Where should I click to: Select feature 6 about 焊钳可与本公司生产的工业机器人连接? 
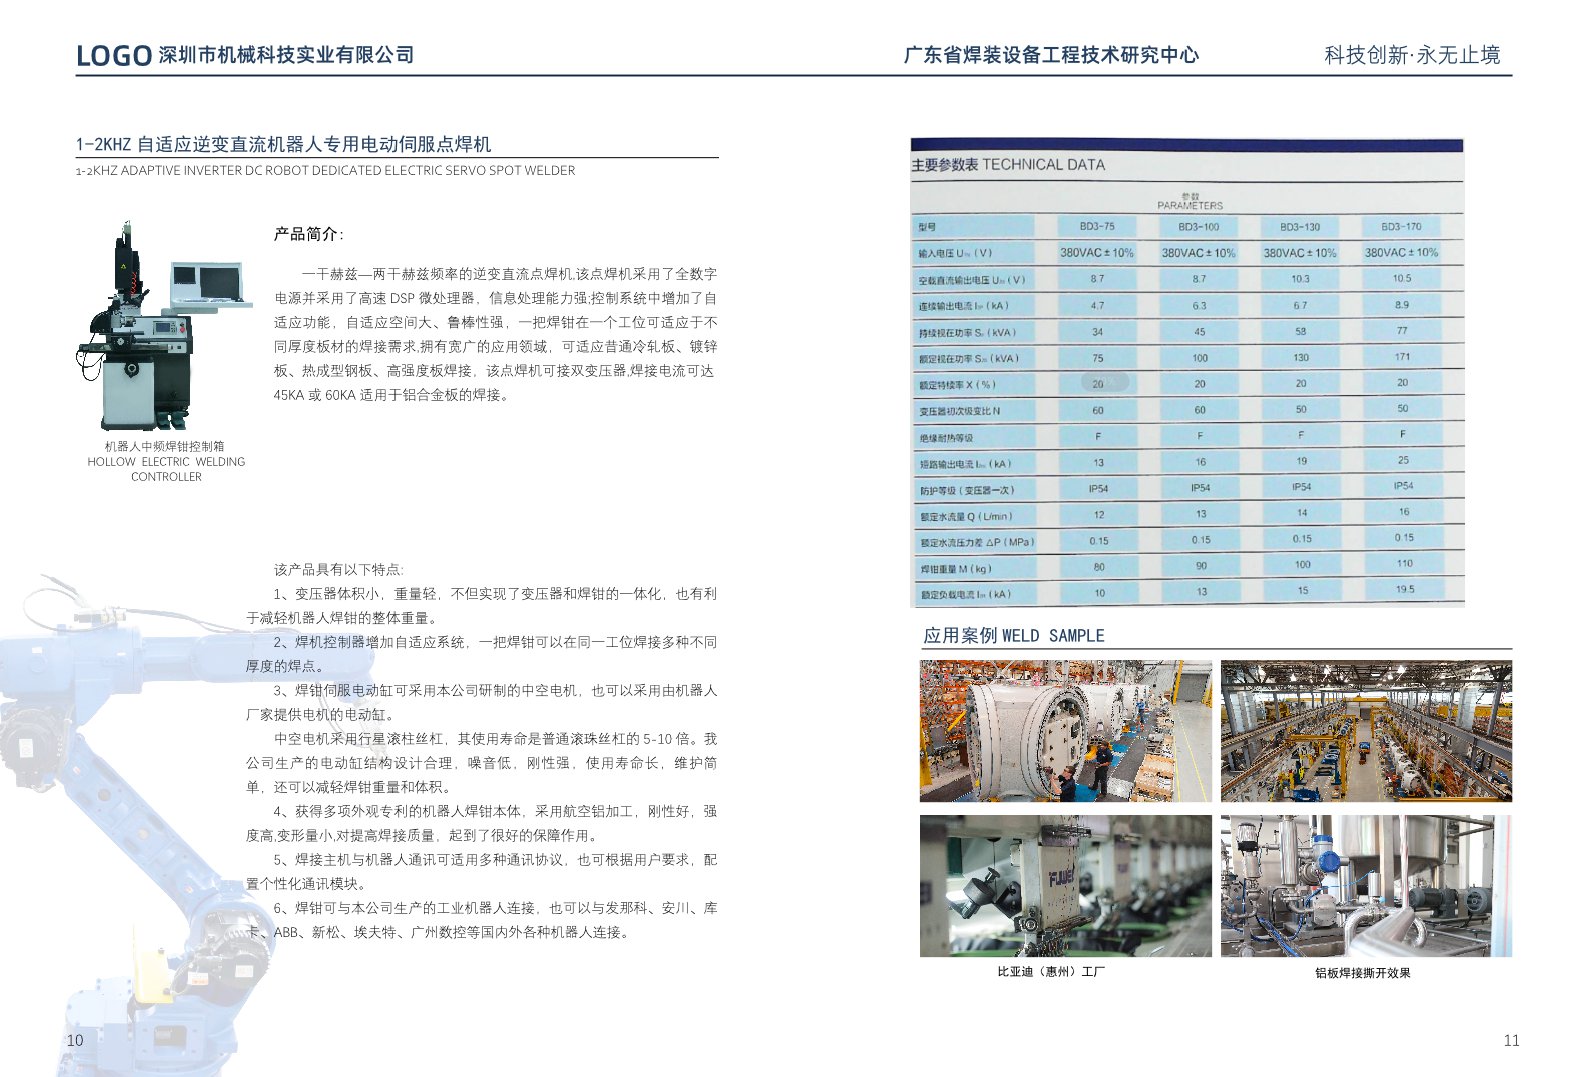481,920
